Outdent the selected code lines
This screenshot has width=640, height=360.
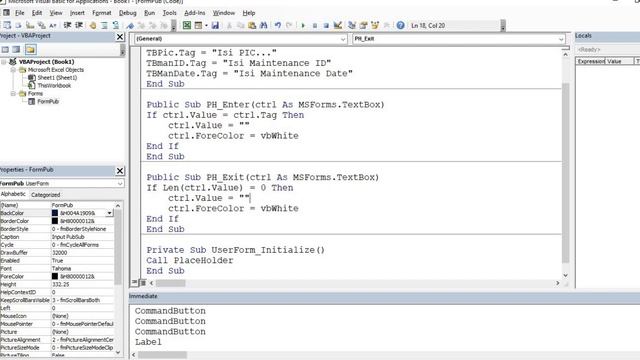79,25
